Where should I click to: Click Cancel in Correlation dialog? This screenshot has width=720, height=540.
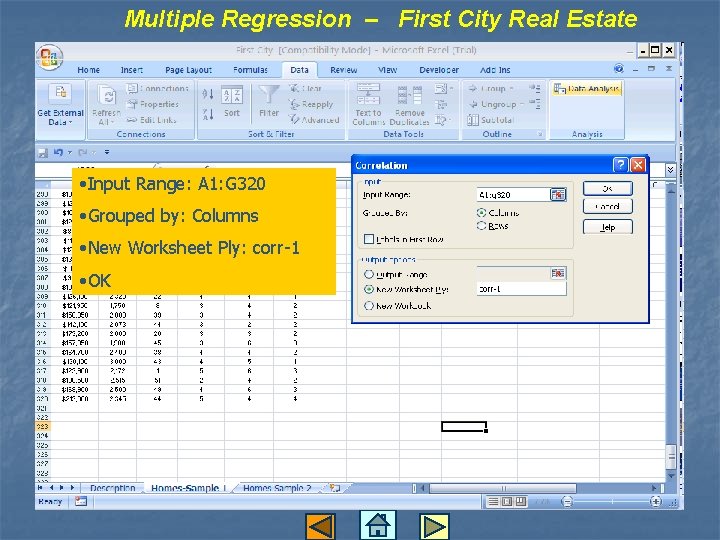coord(608,206)
